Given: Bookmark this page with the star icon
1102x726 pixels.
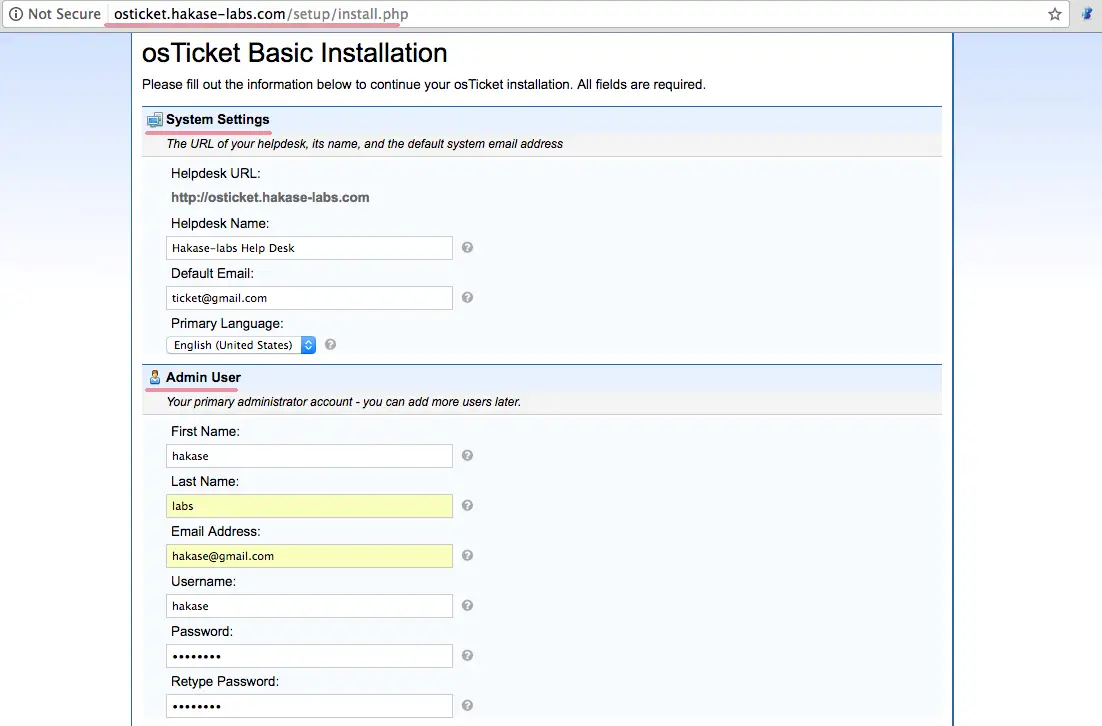Looking at the screenshot, I should [x=1054, y=14].
